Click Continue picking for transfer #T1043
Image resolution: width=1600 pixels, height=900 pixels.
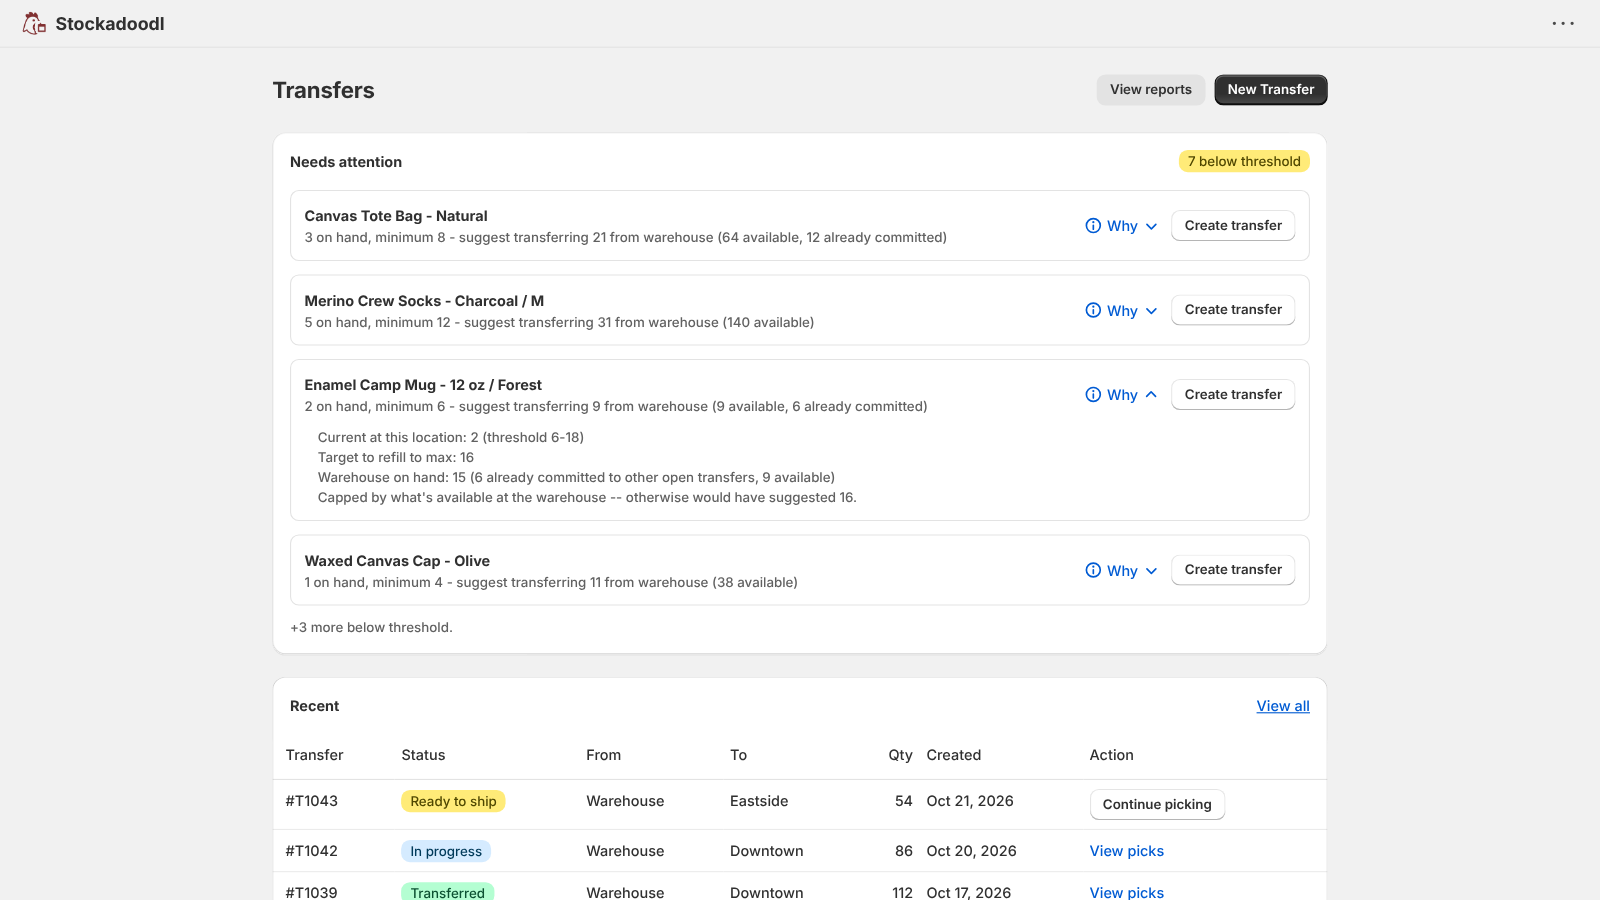click(1157, 805)
